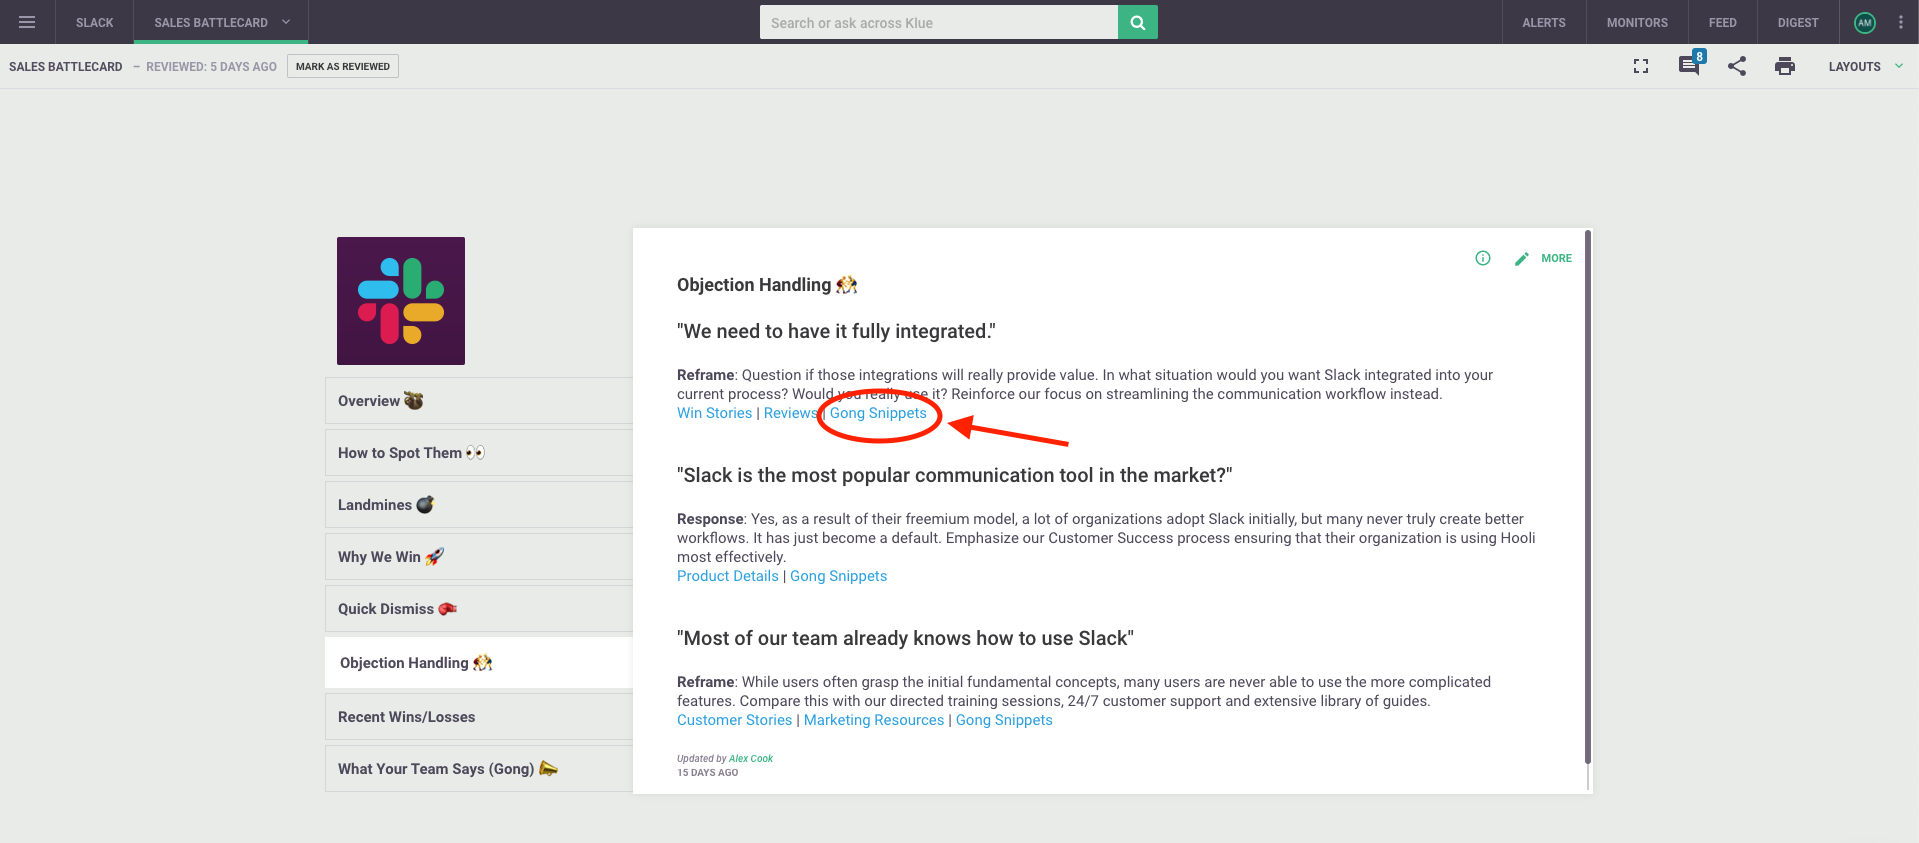This screenshot has width=1919, height=843.
Task: Open the hamburger menu icon
Action: point(27,22)
